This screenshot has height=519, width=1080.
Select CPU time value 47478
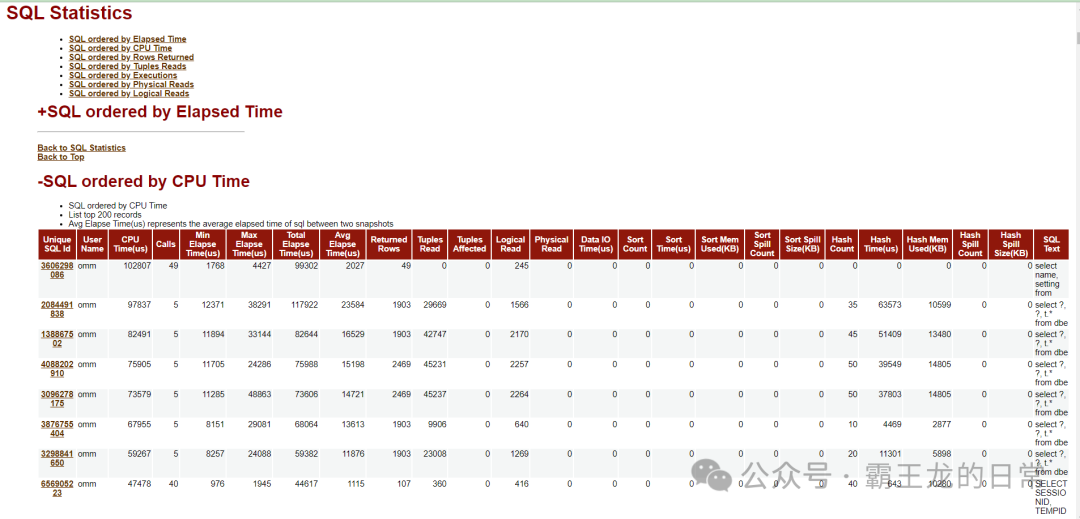point(138,485)
